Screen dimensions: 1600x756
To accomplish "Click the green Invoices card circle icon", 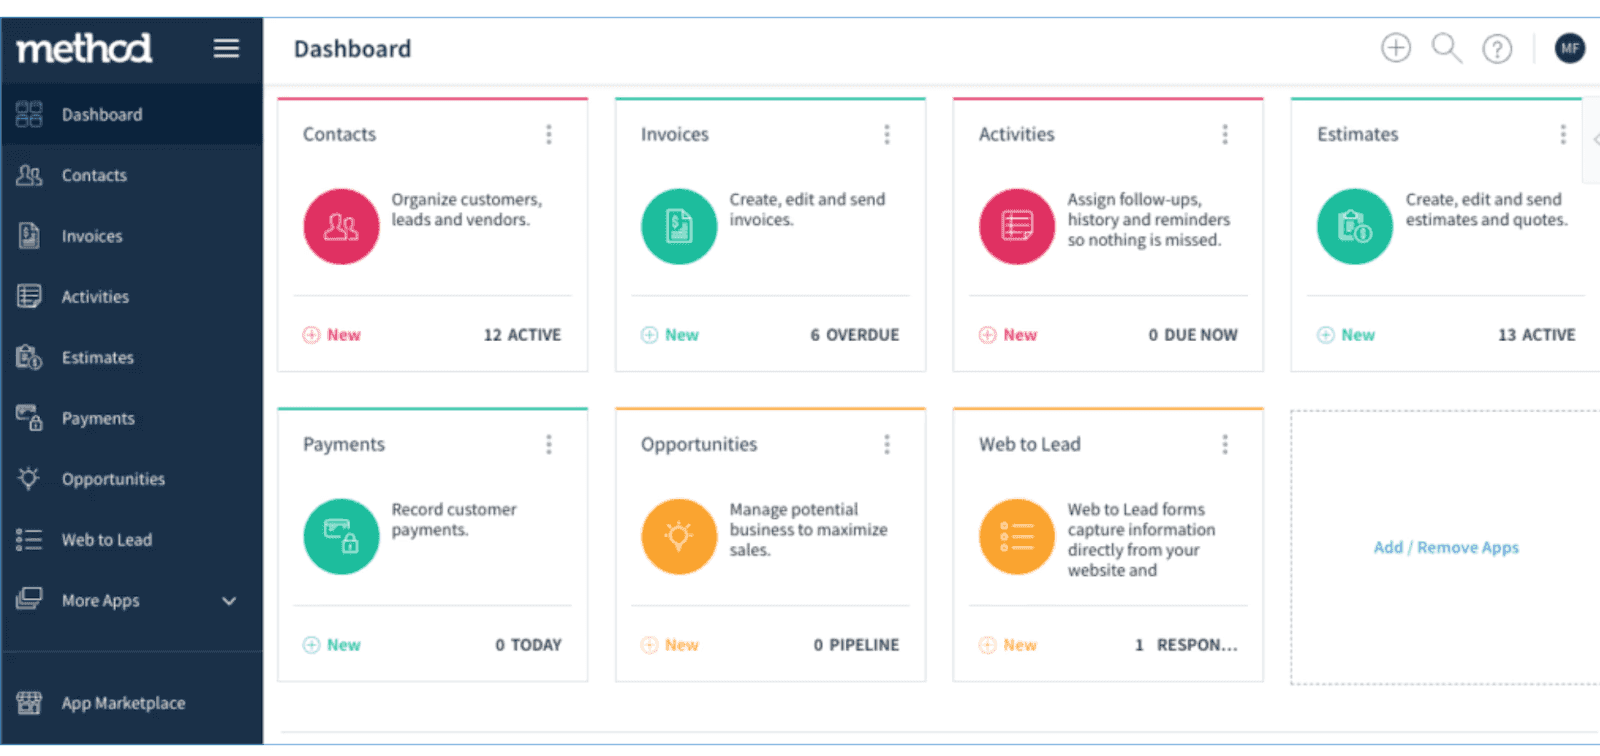I will point(679,227).
